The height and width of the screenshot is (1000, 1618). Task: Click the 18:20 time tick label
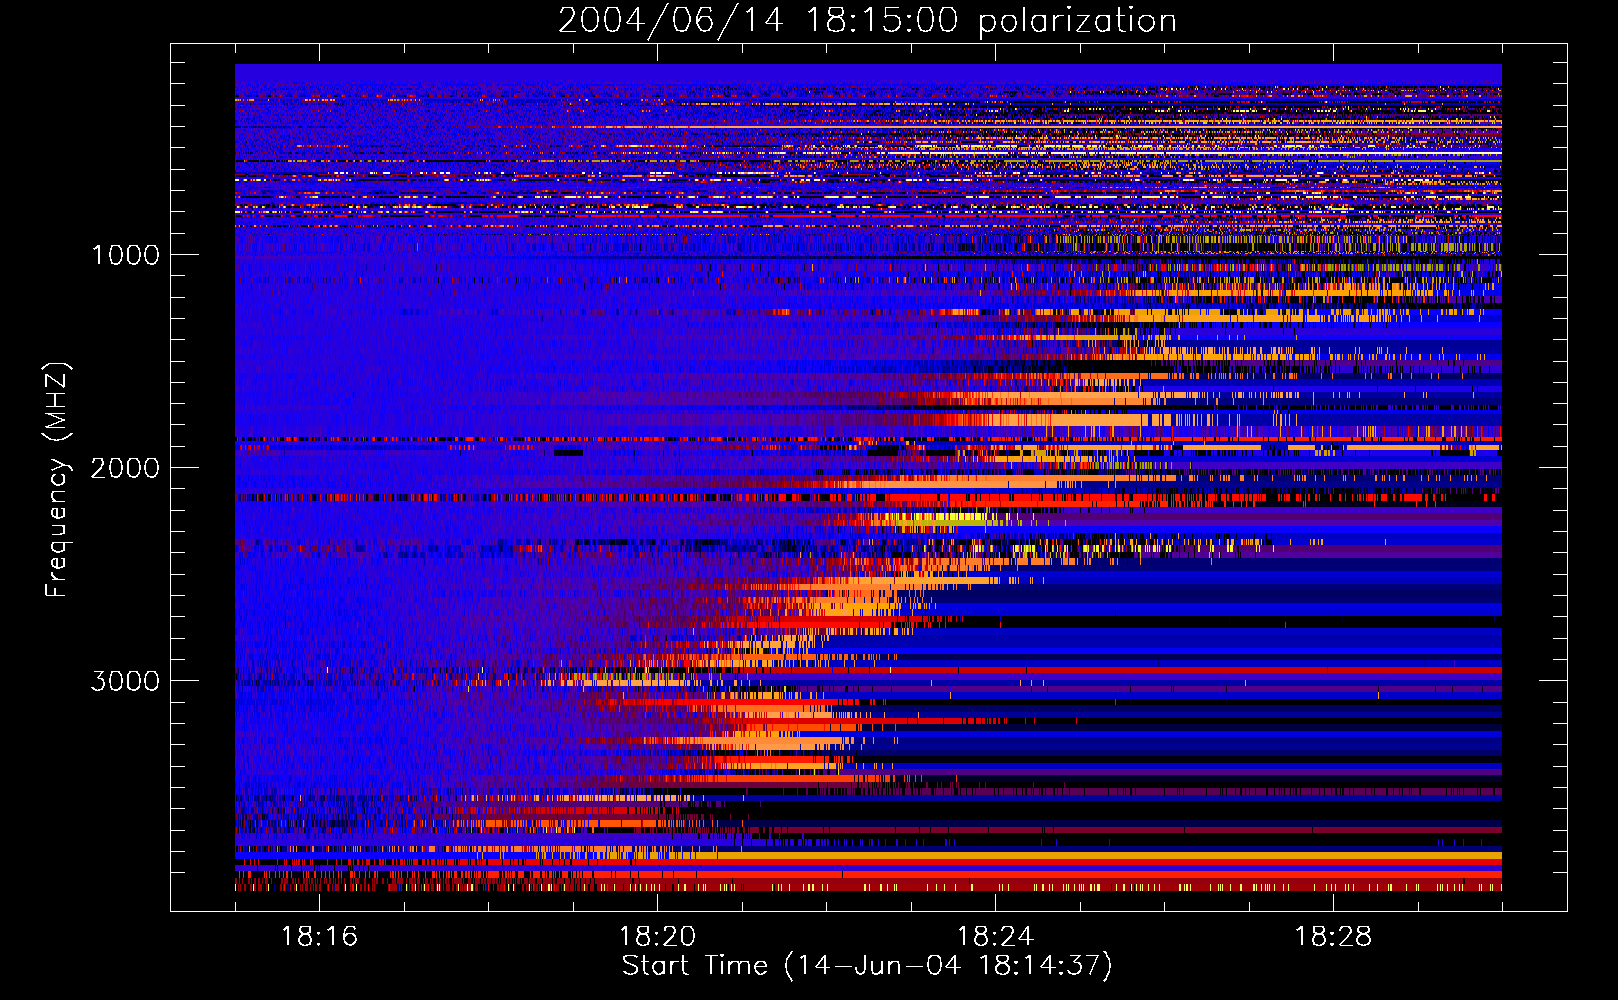tap(657, 937)
